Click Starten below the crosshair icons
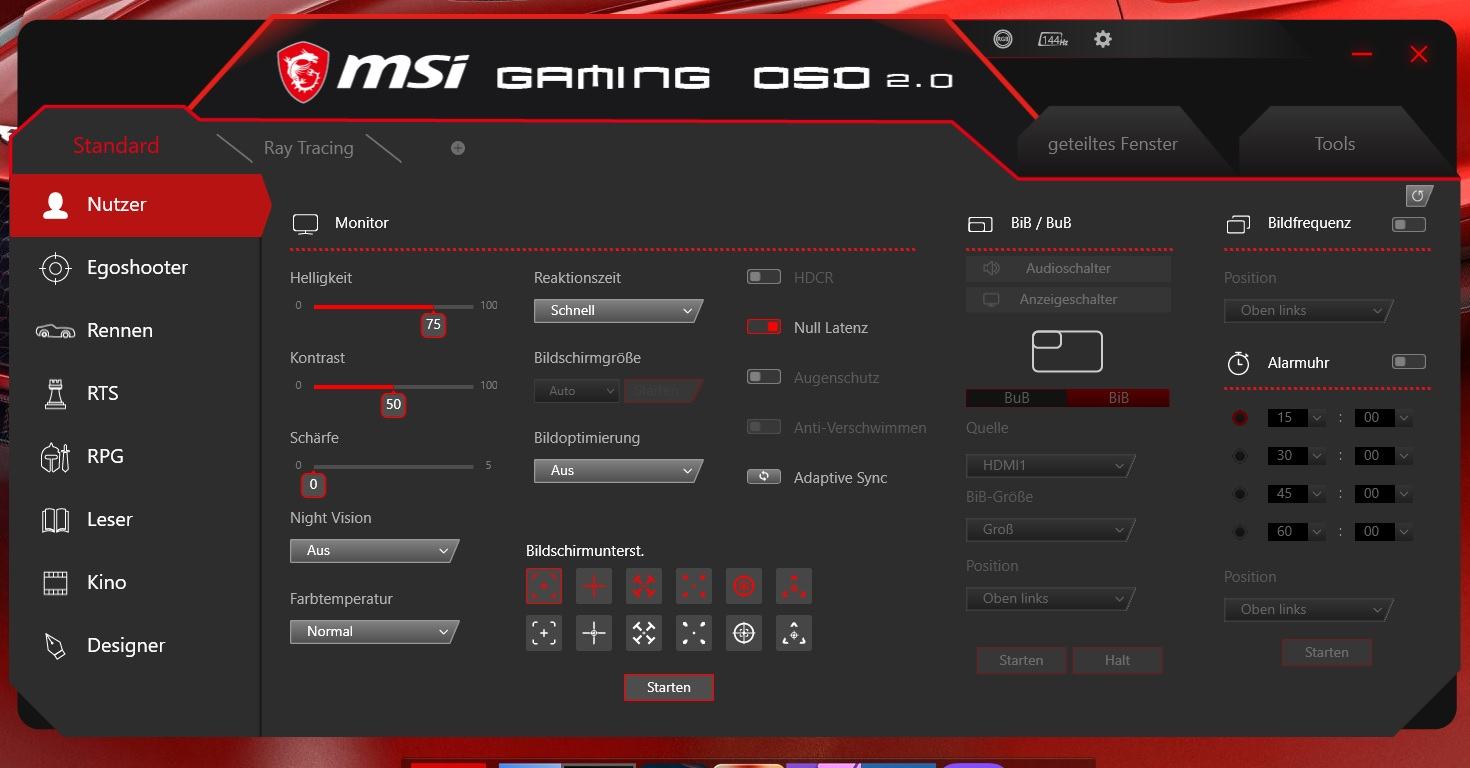 [x=669, y=687]
